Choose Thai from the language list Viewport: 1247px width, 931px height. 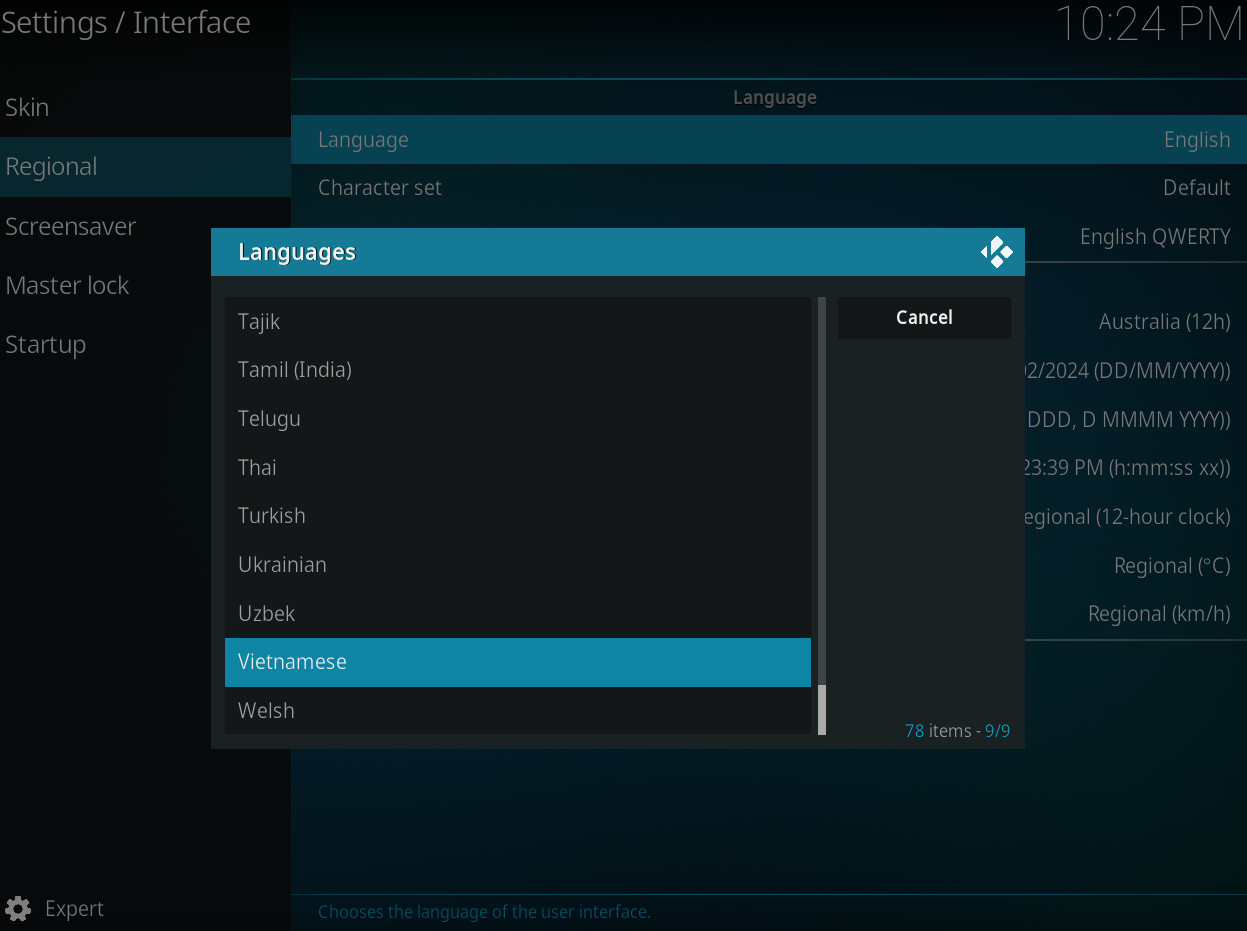[x=517, y=468]
